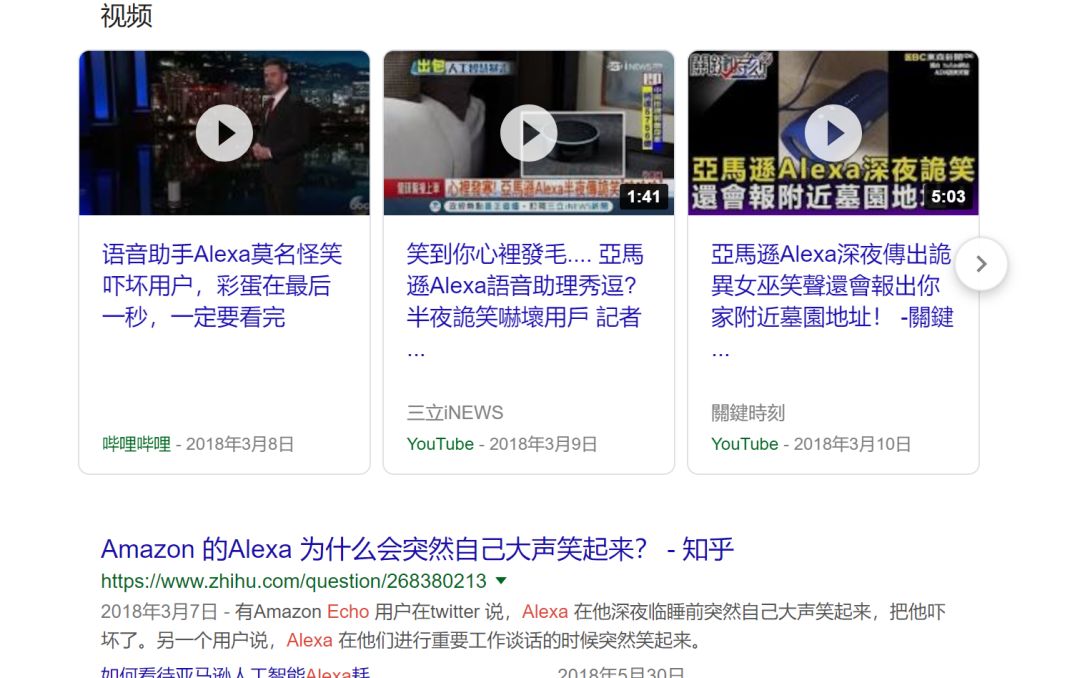Open the Zhihu result about Alexa laughing
1080x678 pixels.
[x=417, y=549]
